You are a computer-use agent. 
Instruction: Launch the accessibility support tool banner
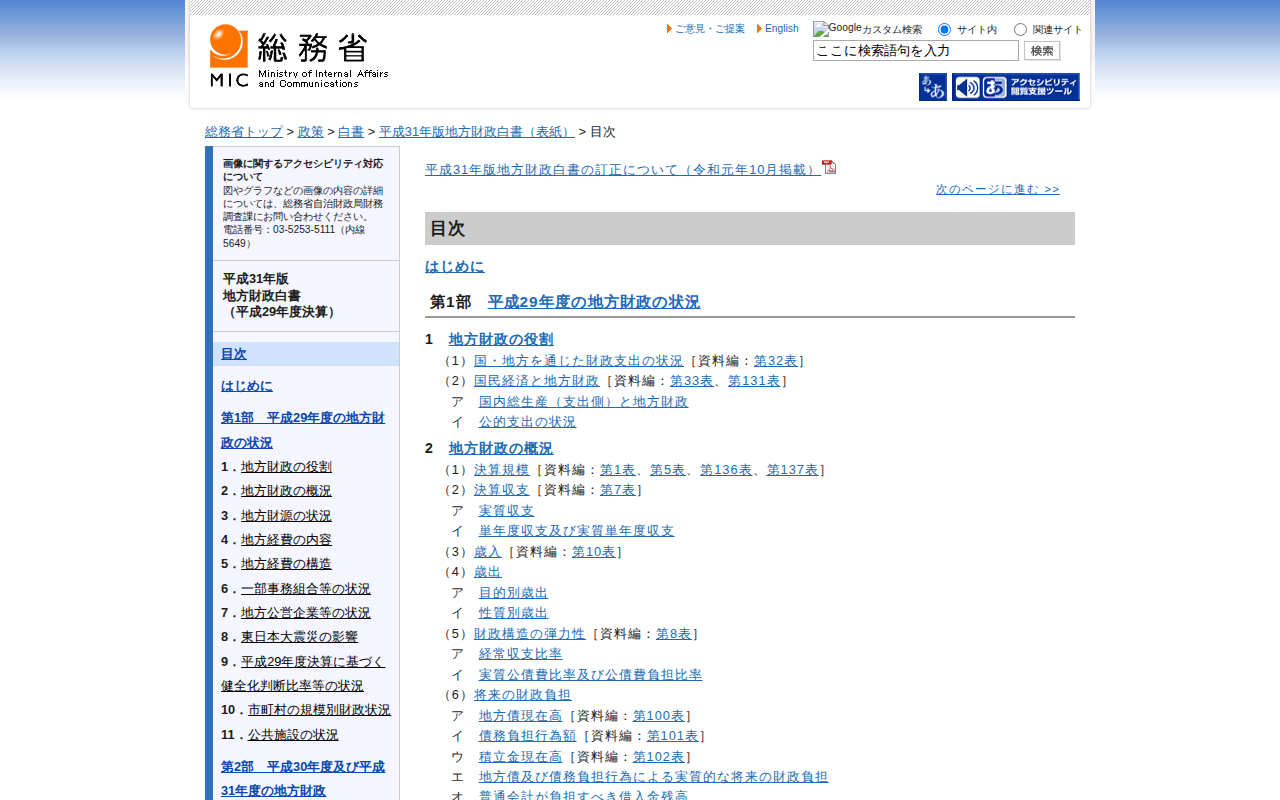pyautogui.click(x=1015, y=87)
